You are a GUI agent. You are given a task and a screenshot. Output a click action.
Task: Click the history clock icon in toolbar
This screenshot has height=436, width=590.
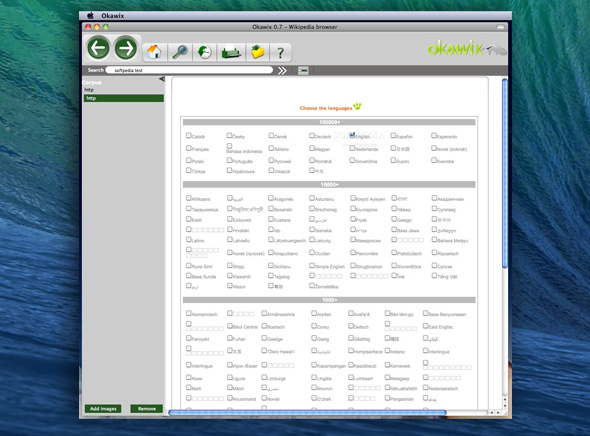click(205, 52)
